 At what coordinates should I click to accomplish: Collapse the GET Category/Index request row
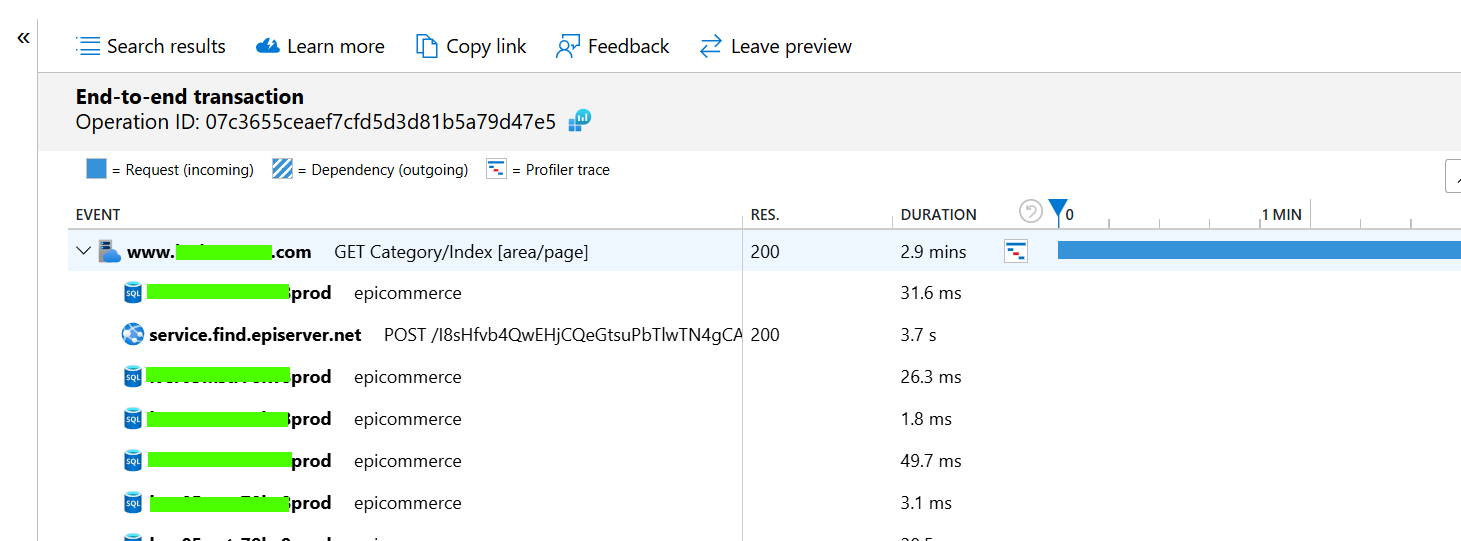84,251
